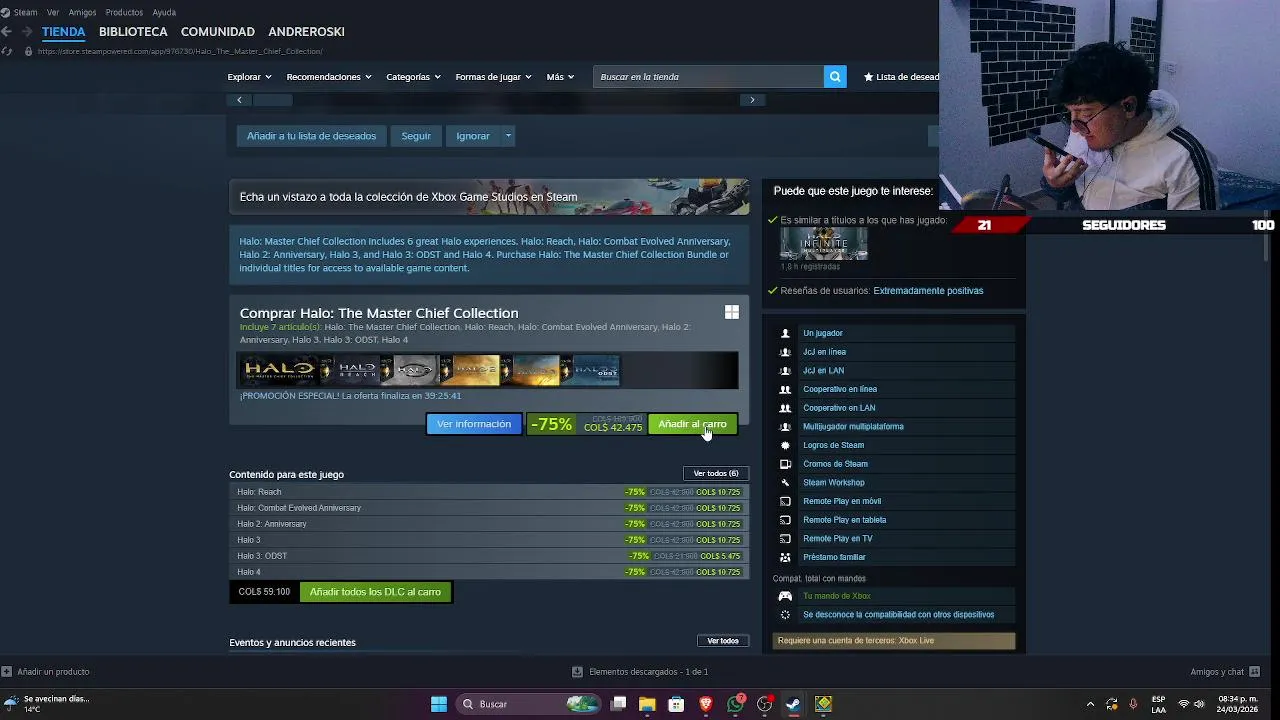Click the Cromos de Steam trading cards icon

(x=785, y=464)
